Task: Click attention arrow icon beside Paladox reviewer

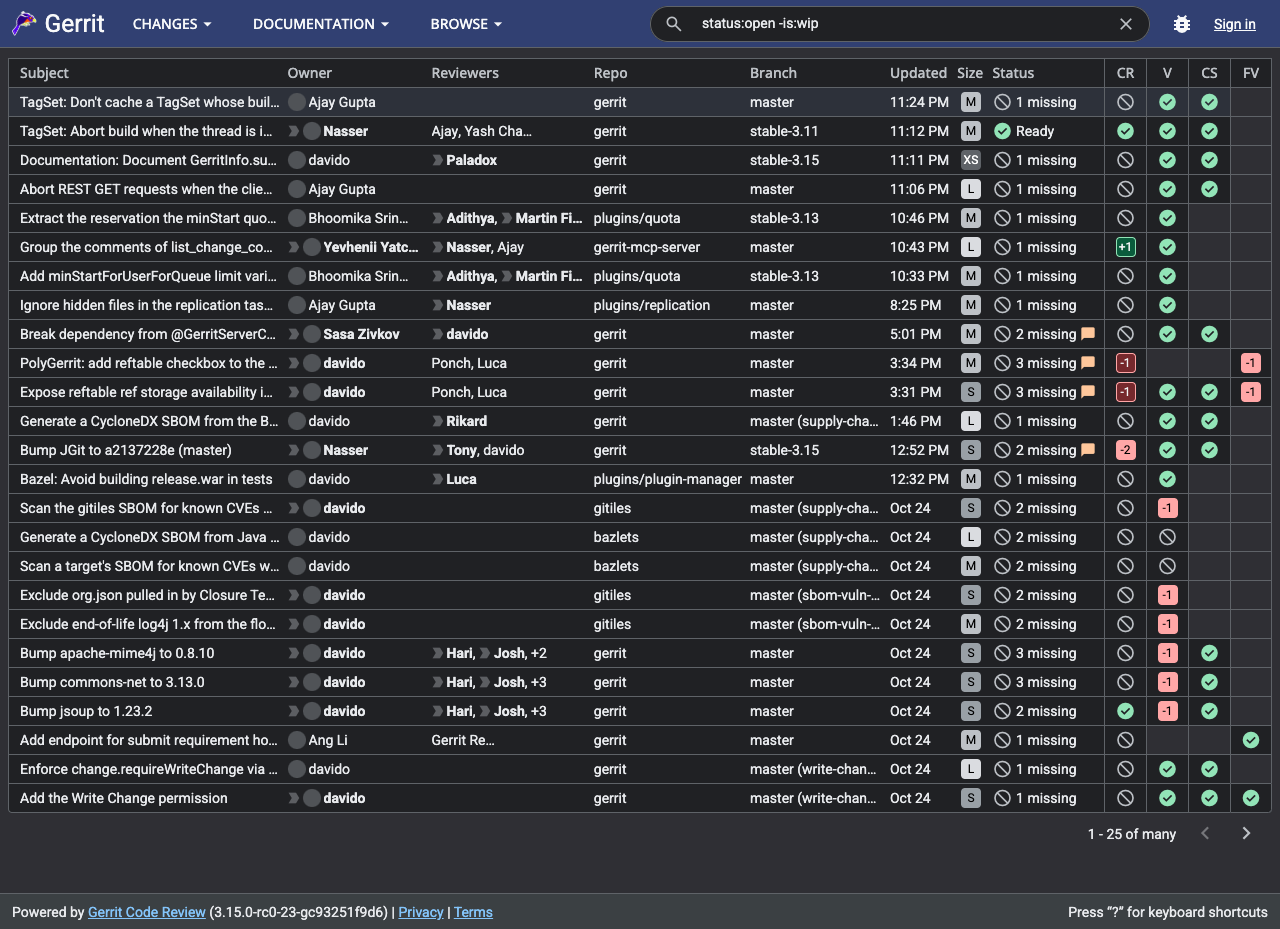Action: click(x=437, y=160)
